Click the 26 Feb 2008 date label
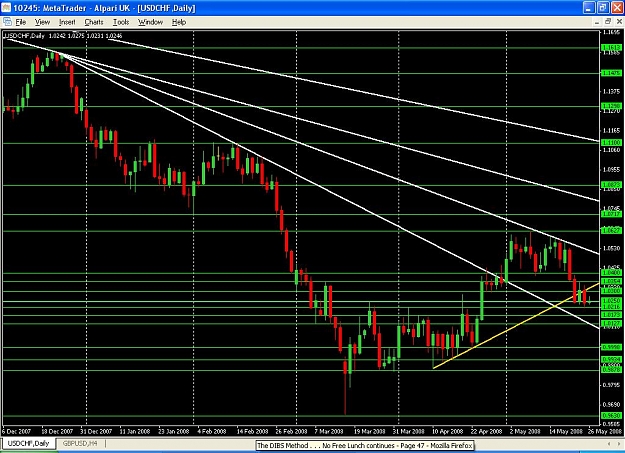The image size is (625, 453). [291, 431]
